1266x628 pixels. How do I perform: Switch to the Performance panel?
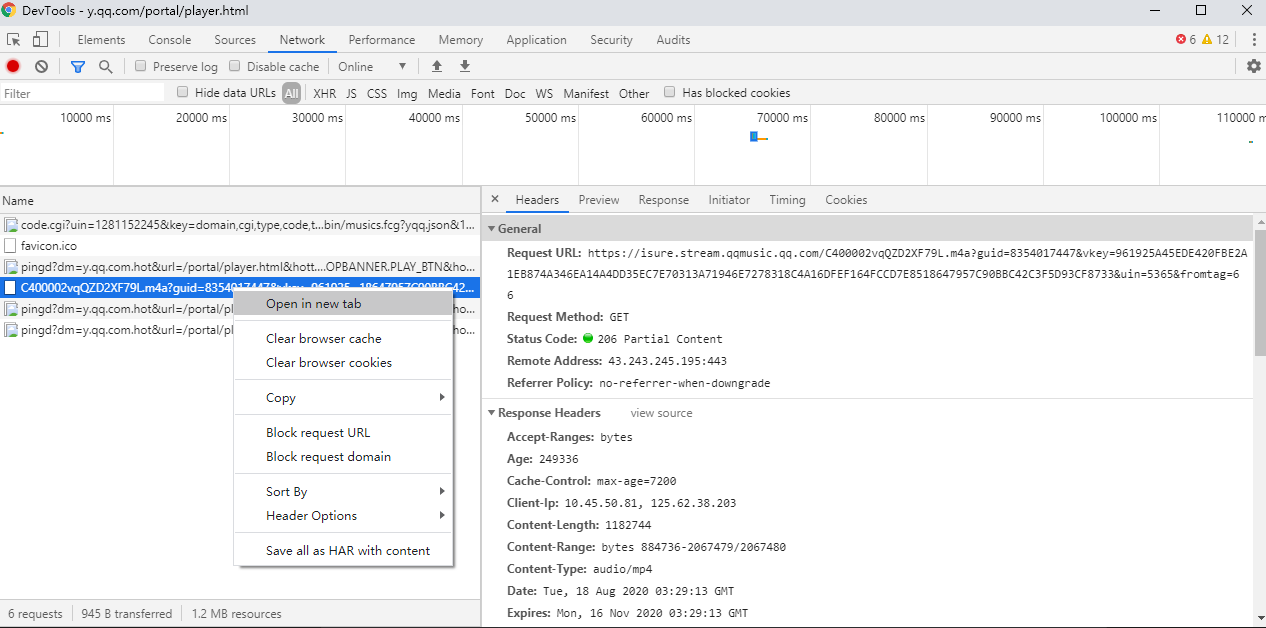[382, 40]
